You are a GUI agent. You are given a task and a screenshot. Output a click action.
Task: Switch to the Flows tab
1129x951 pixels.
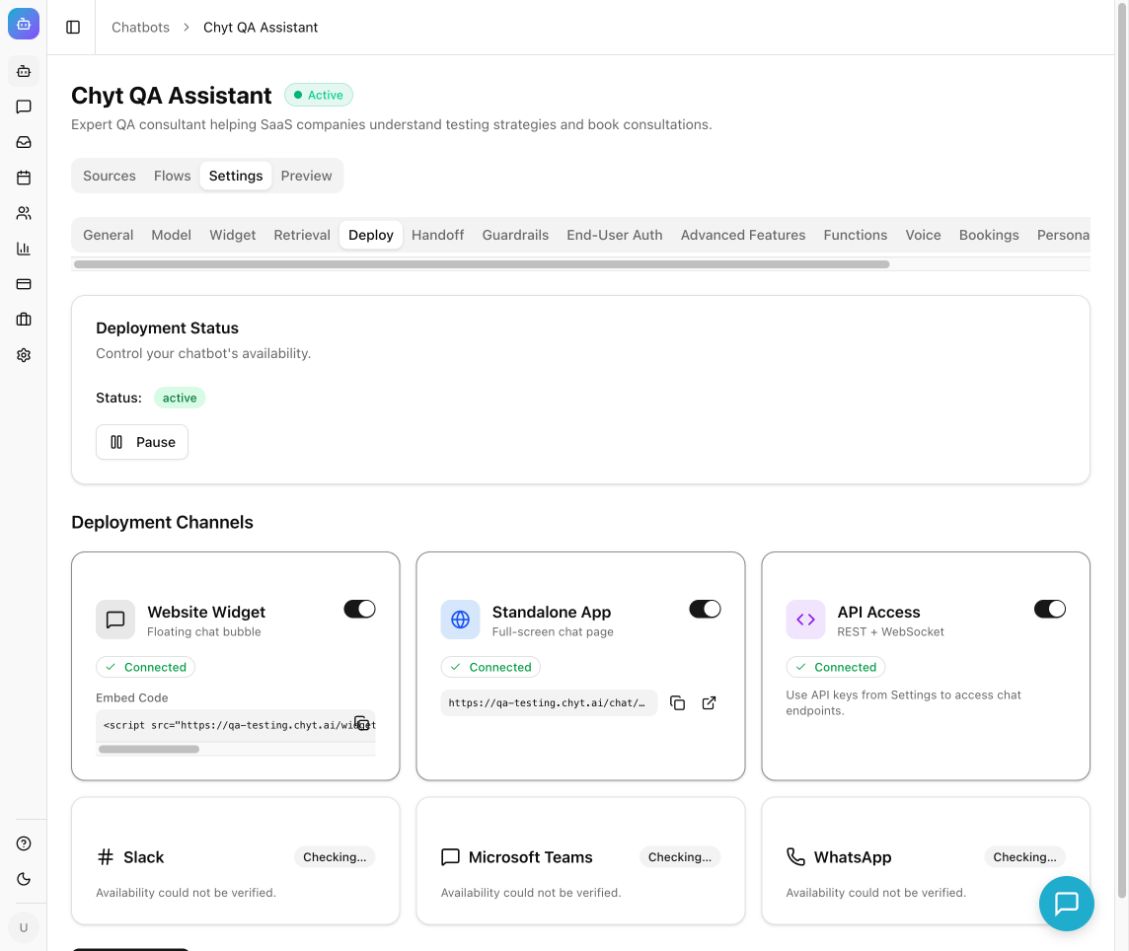point(172,176)
